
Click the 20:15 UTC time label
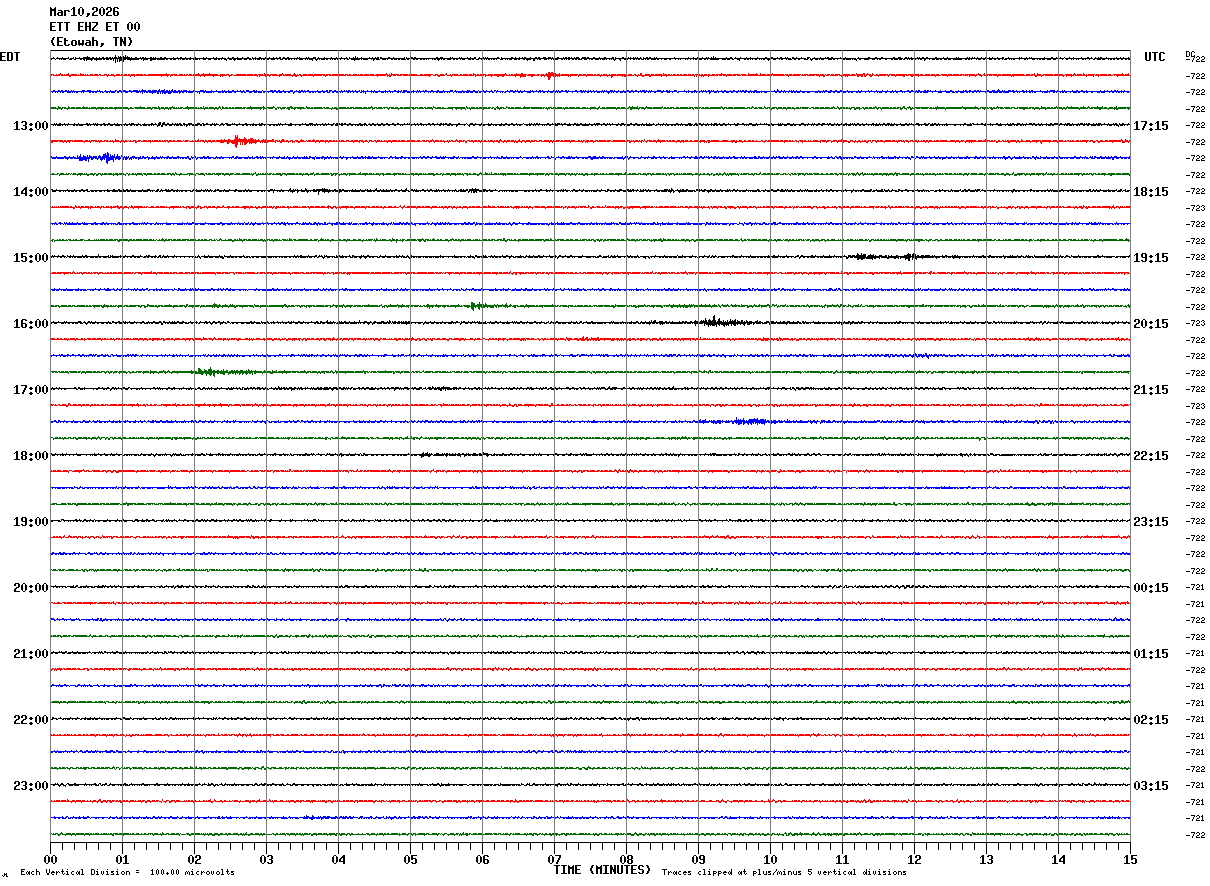pyautogui.click(x=1151, y=324)
